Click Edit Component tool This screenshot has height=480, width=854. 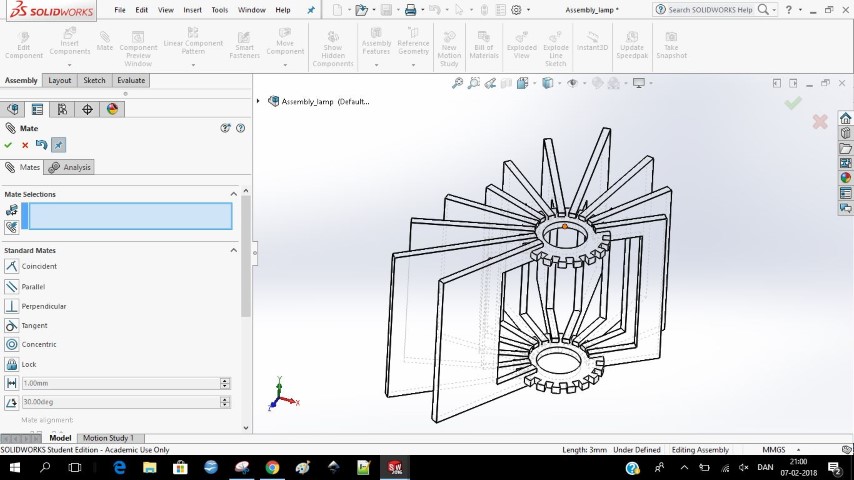(23, 45)
